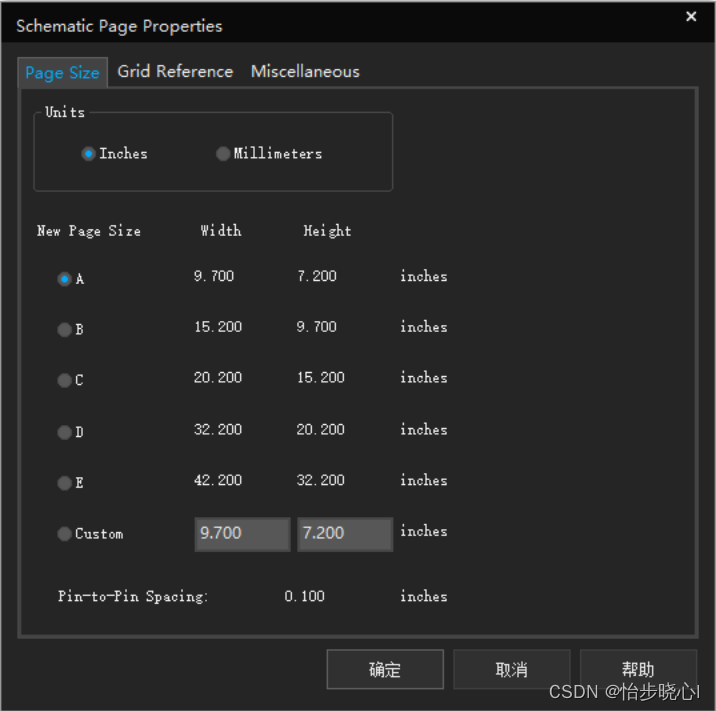Screen dimensions: 716x711
Task: Confirm with the 确定 button
Action: pyautogui.click(x=385, y=670)
